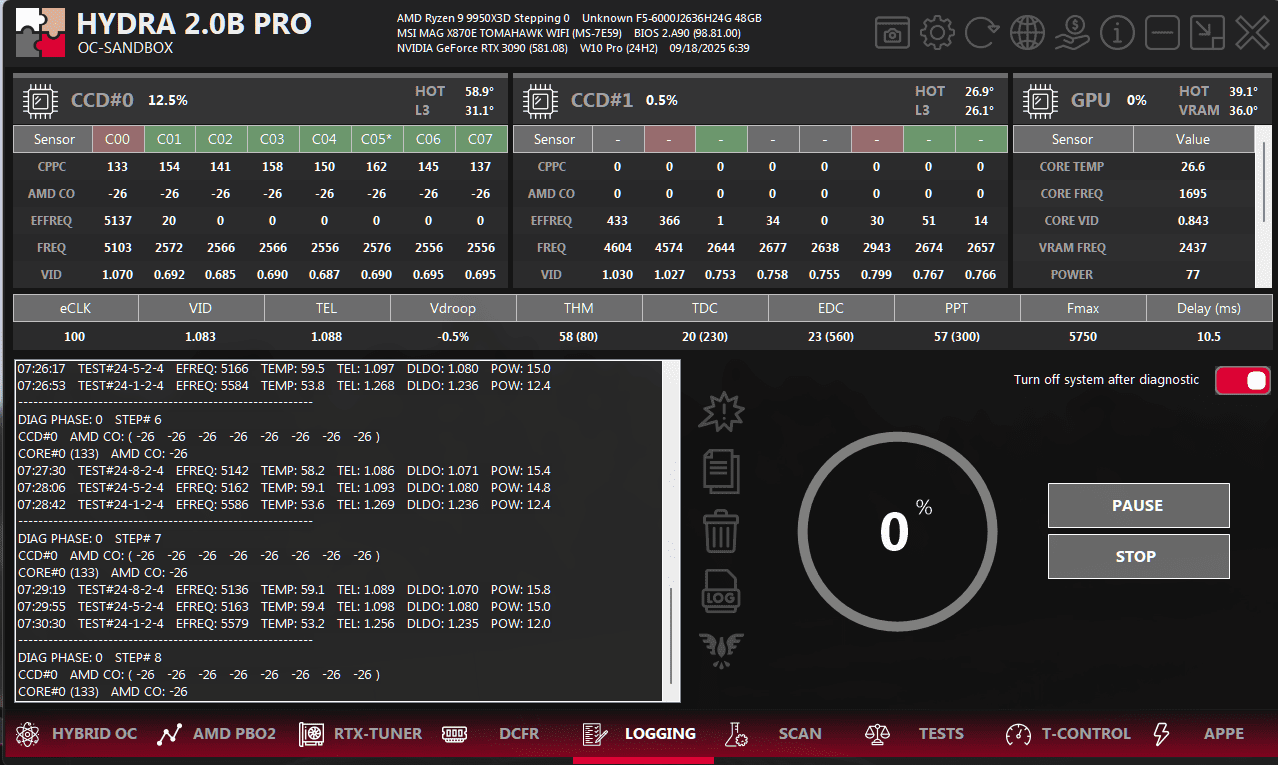Open the globe web icon
The image size is (1278, 765).
pyautogui.click(x=1027, y=33)
